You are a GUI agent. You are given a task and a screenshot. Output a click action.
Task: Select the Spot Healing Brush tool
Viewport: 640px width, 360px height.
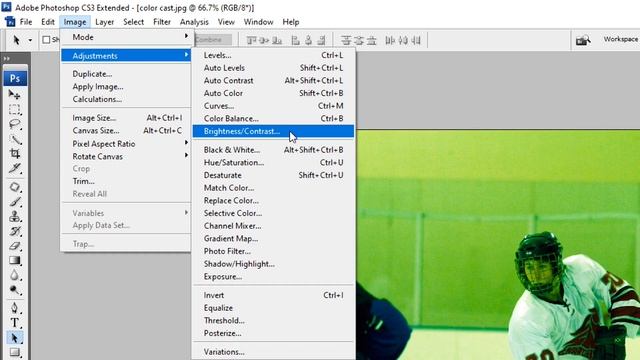tap(14, 187)
